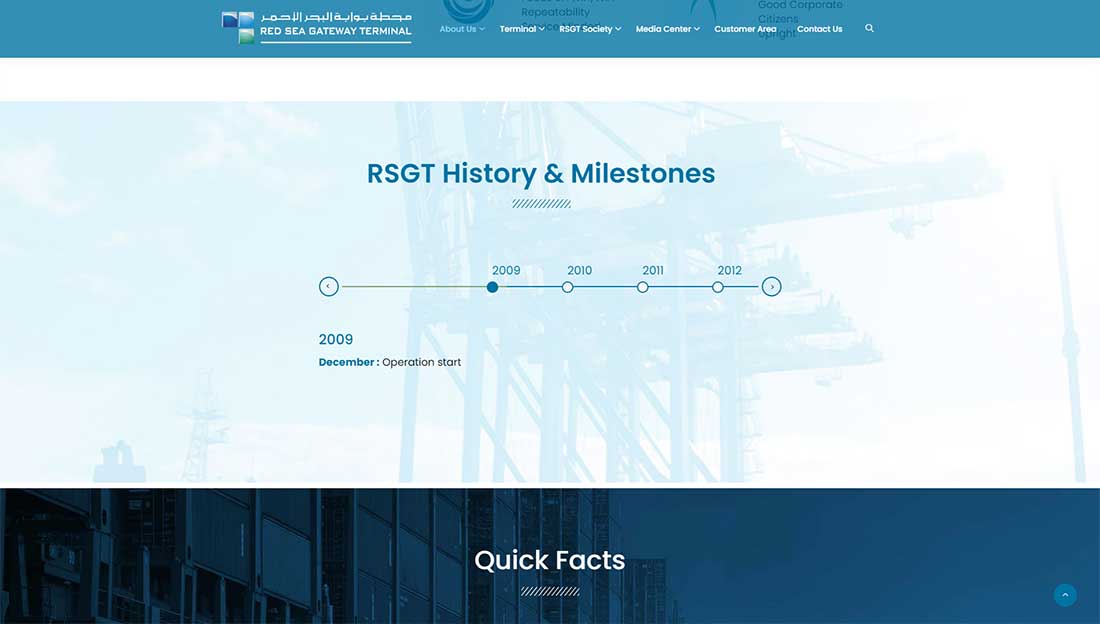The width and height of the screenshot is (1100, 624).
Task: Select the 2011 timeline dot
Action: [643, 287]
